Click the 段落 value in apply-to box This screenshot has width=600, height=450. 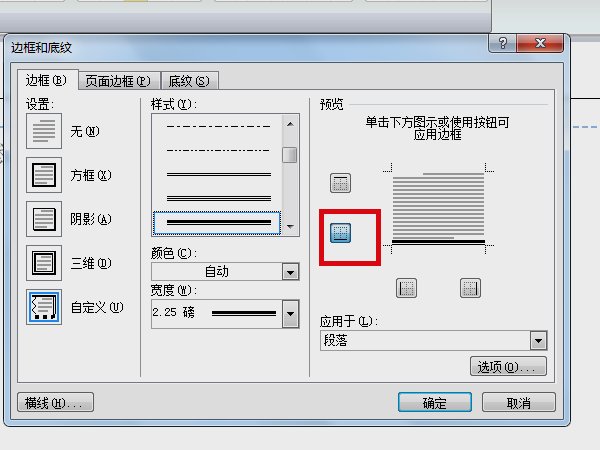point(336,341)
